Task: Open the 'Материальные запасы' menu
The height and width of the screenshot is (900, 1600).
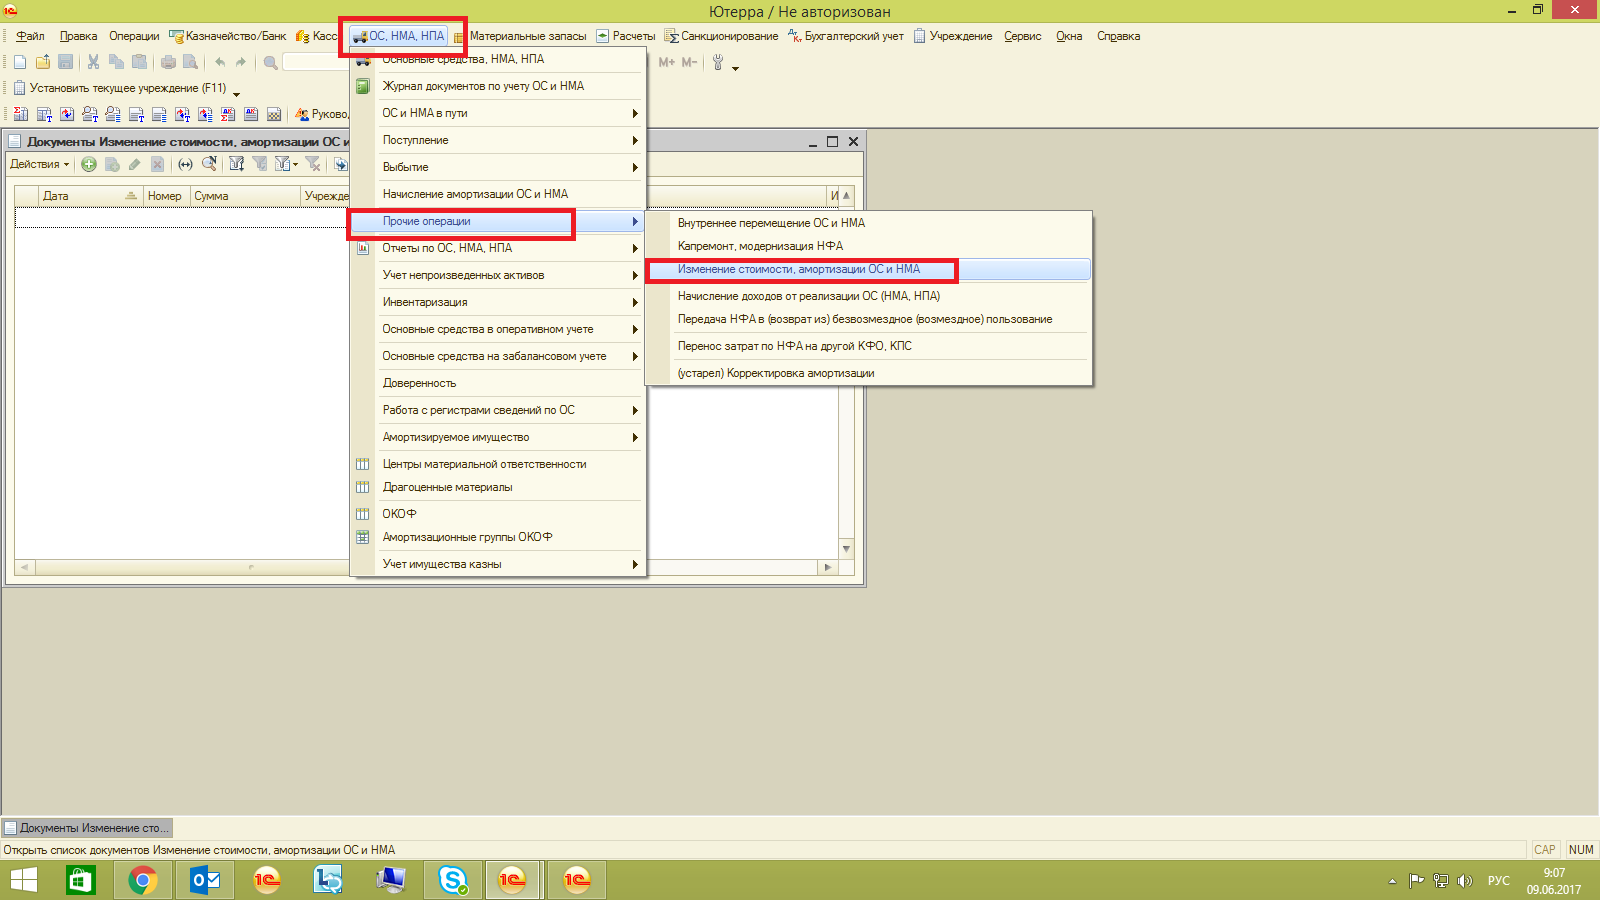Action: tap(527, 36)
